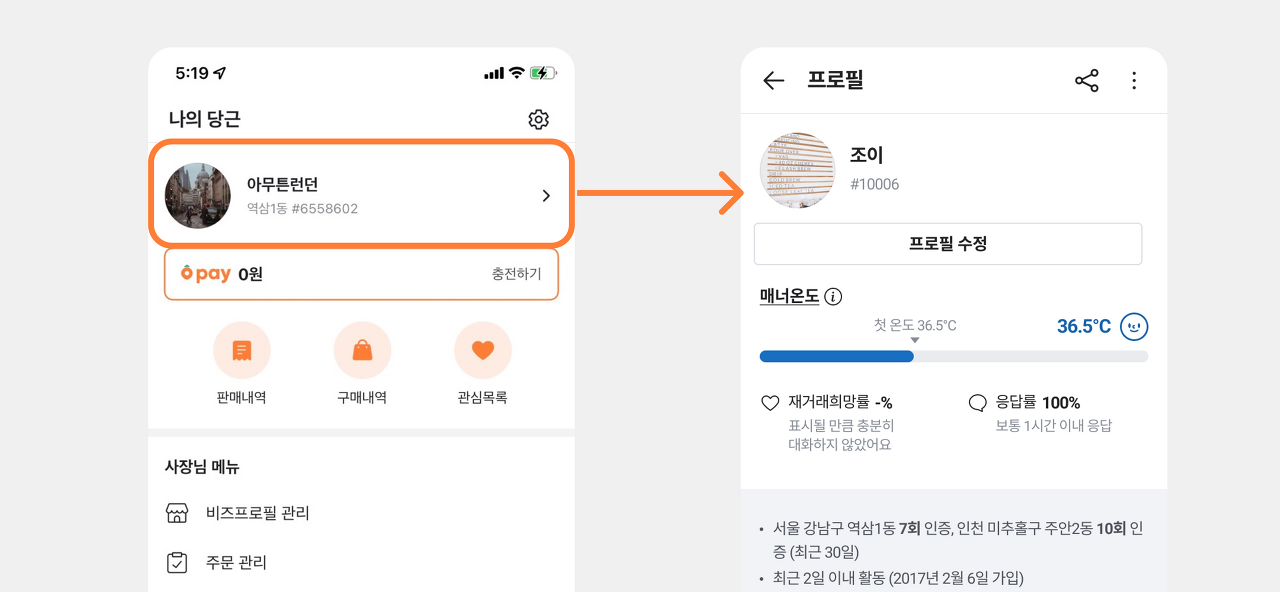
Task: Click the 프로필 수정 button
Action: [948, 244]
